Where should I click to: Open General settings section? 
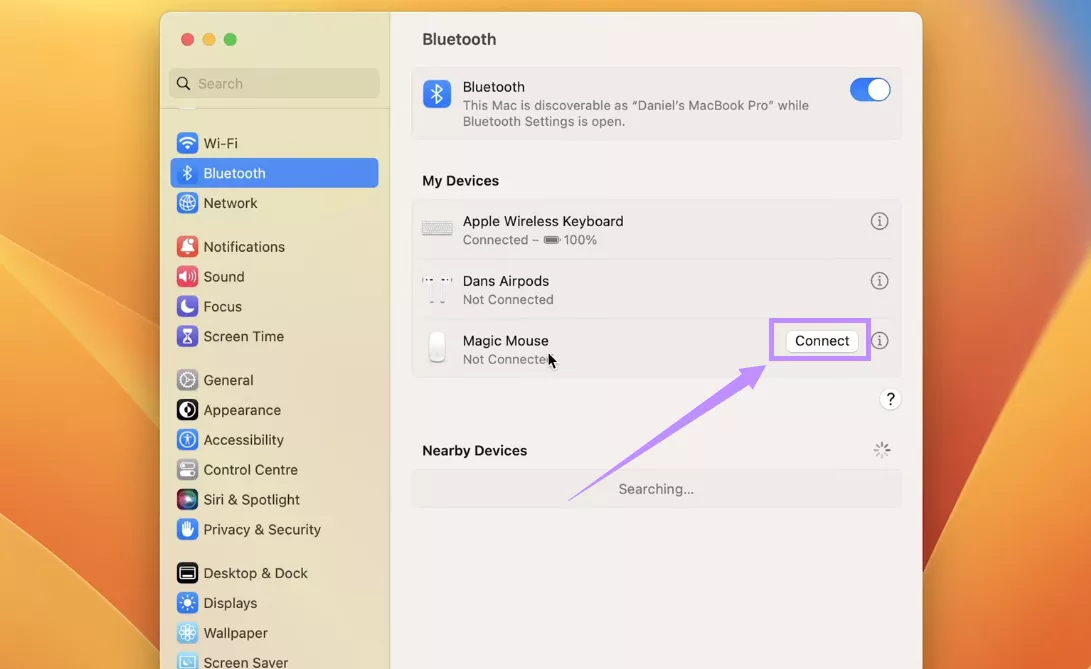tap(228, 380)
